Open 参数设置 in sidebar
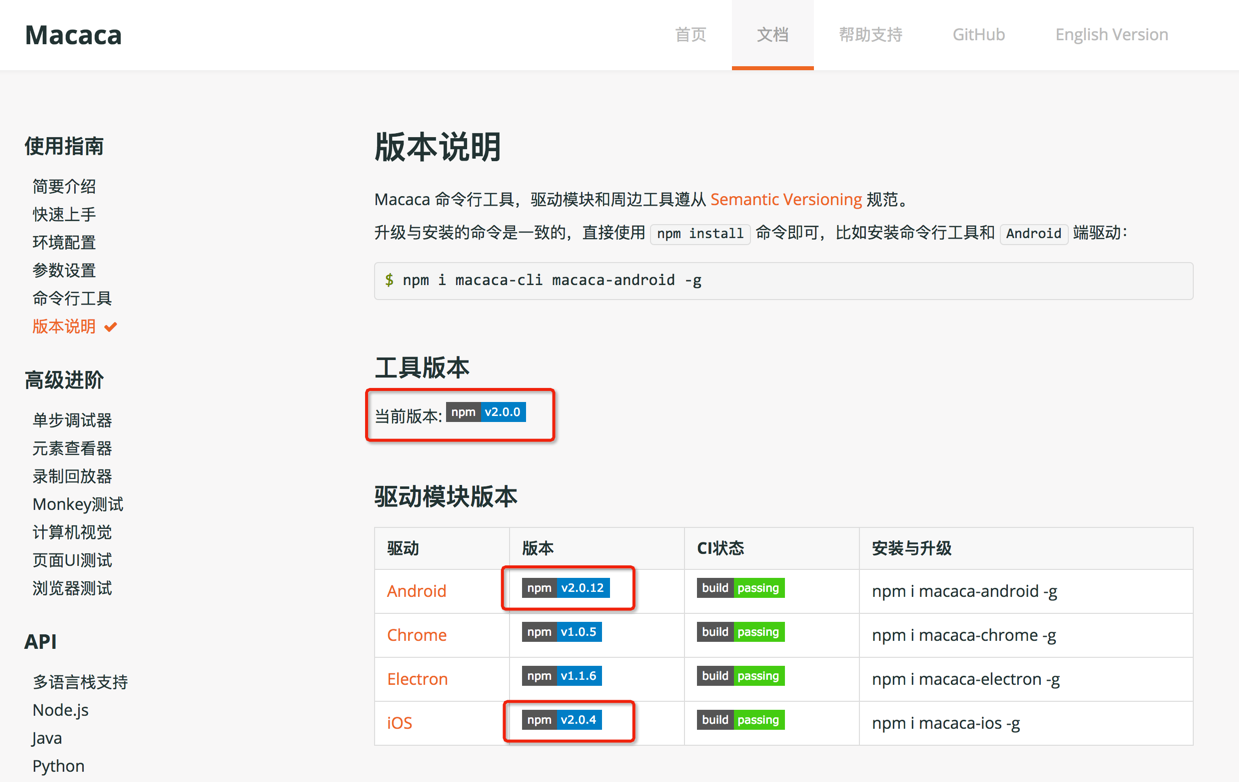Image resolution: width=1239 pixels, height=782 pixels. point(64,270)
